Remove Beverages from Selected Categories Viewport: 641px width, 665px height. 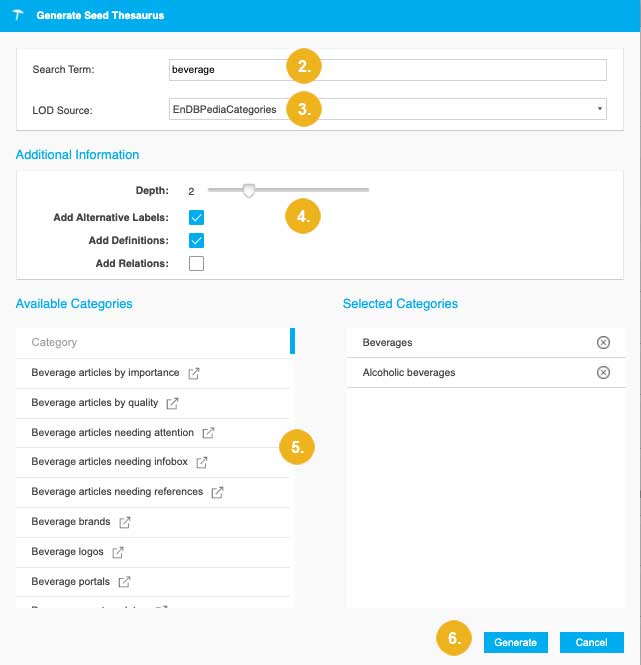(x=603, y=343)
